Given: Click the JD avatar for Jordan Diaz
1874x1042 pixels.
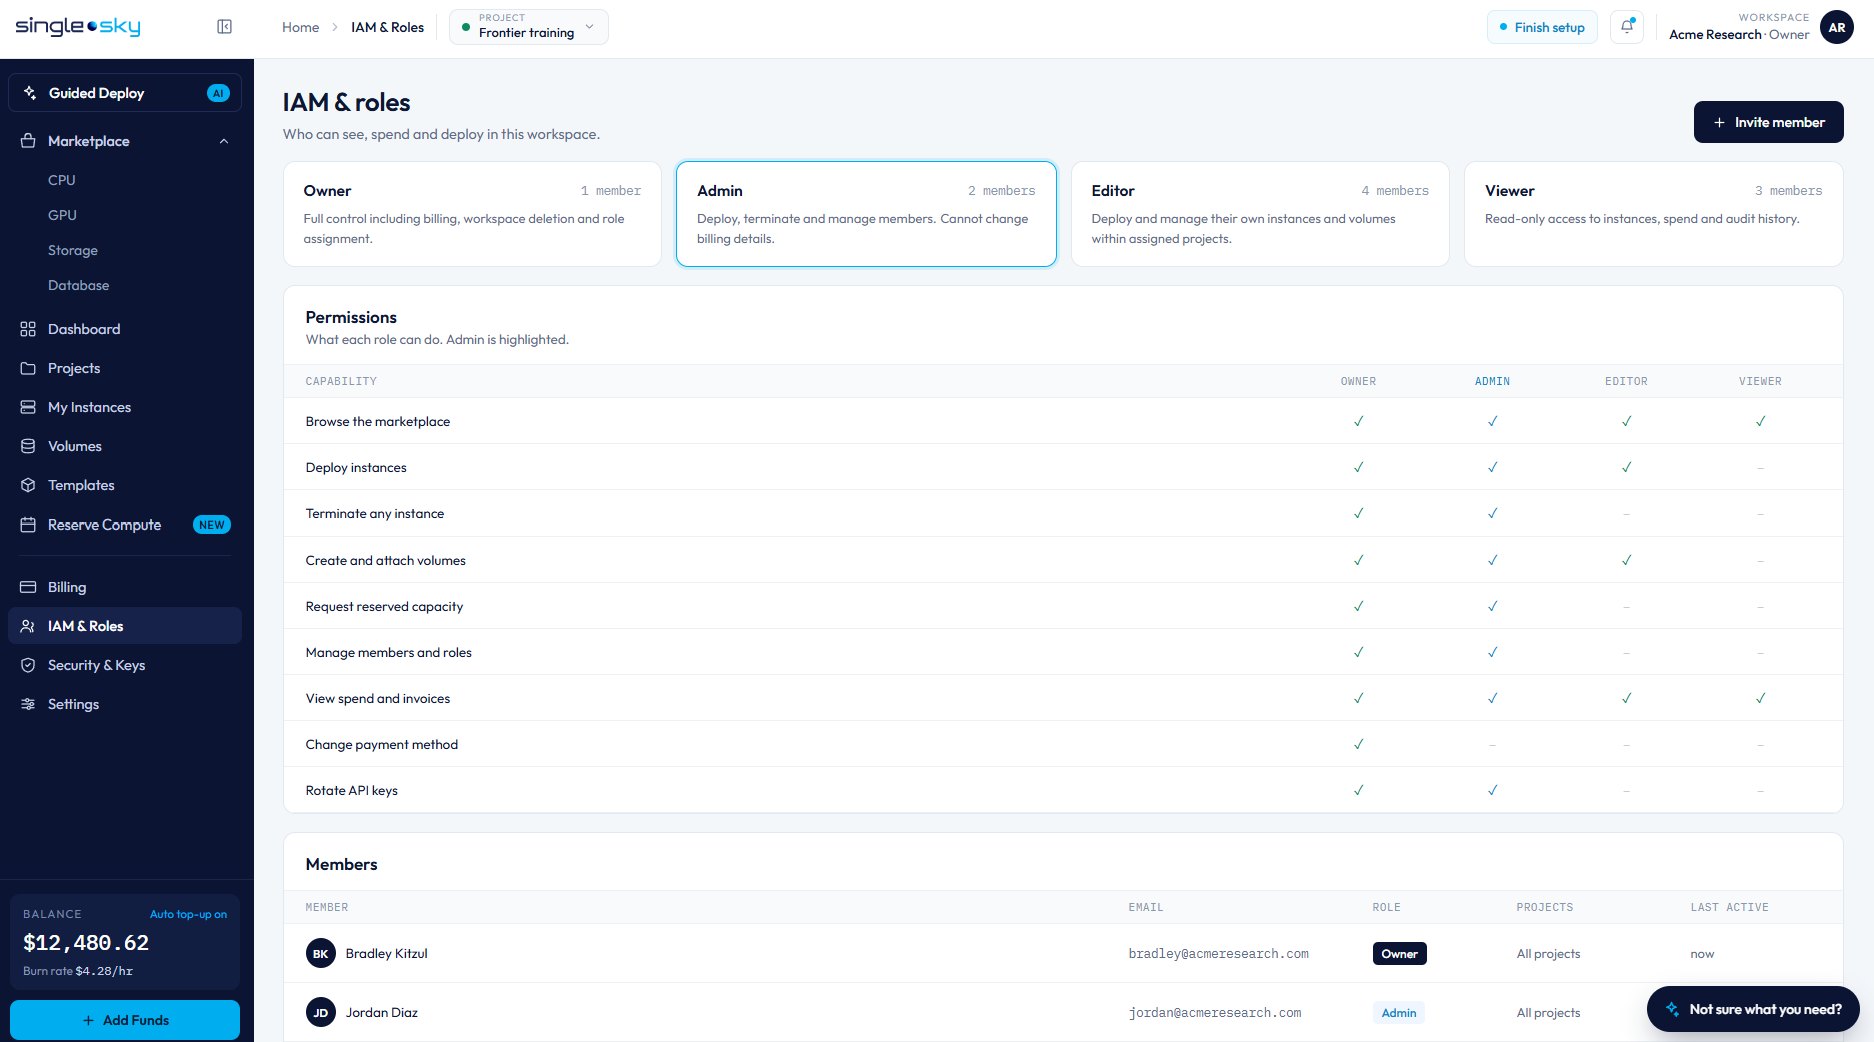Looking at the screenshot, I should pos(321,1012).
